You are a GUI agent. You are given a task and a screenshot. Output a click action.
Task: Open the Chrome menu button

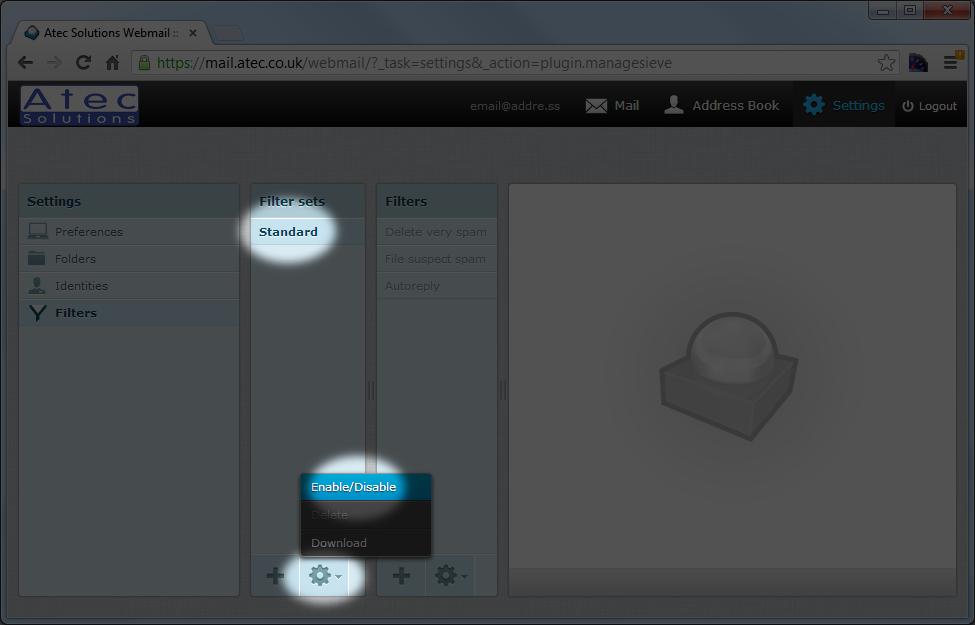pyautogui.click(x=951, y=63)
